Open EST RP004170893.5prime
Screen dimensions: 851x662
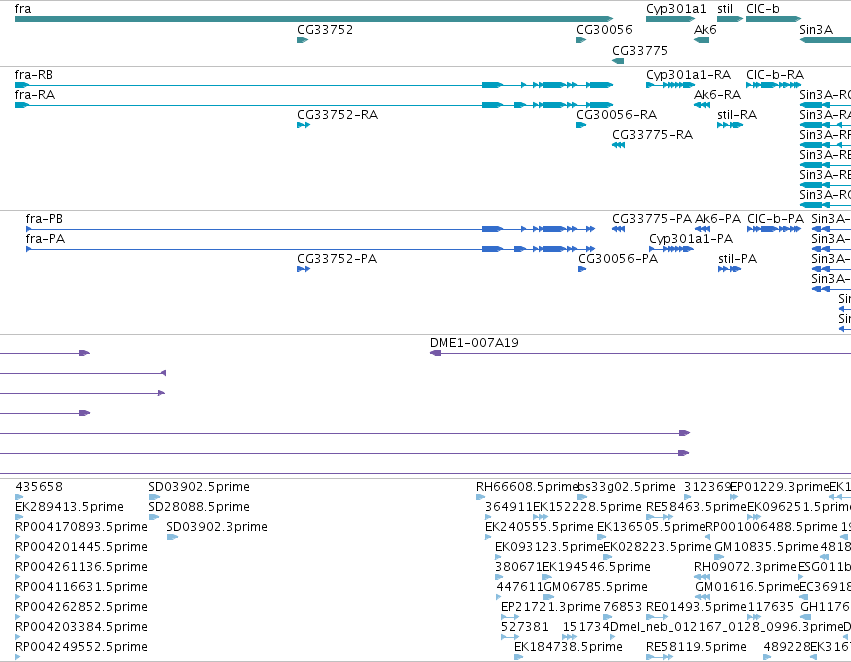[x=81, y=527]
